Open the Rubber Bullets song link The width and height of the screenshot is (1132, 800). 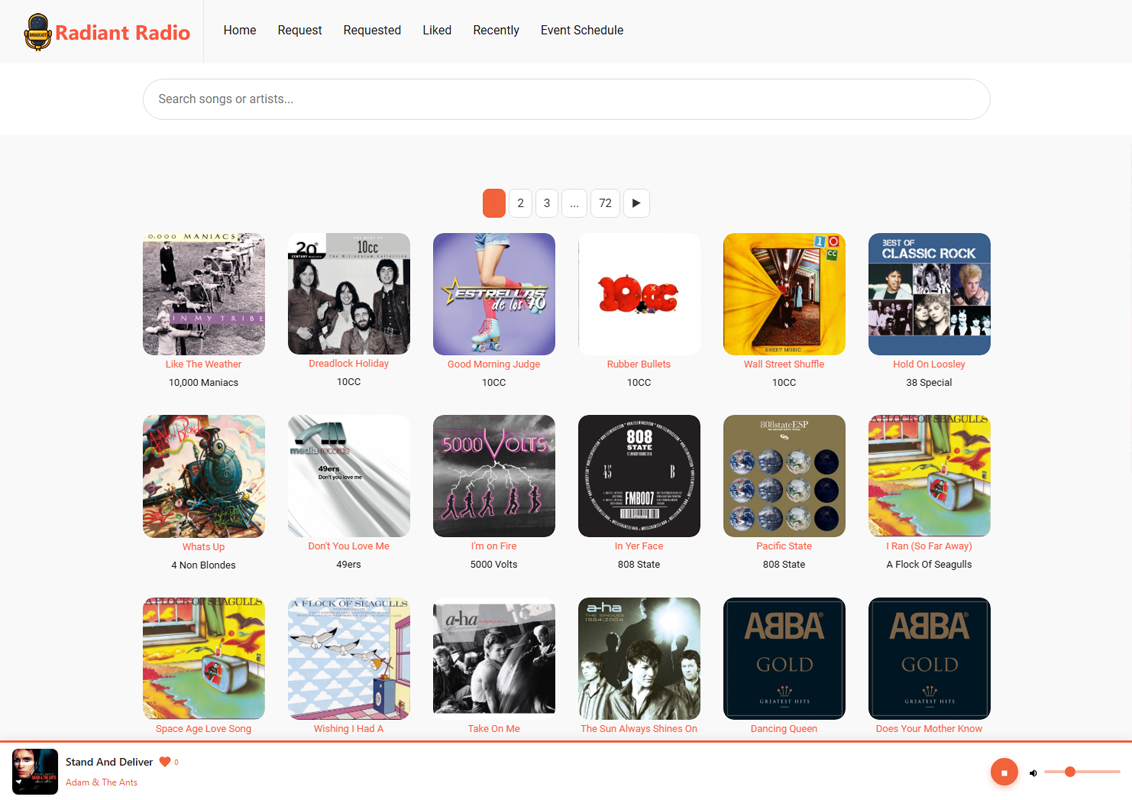point(638,364)
